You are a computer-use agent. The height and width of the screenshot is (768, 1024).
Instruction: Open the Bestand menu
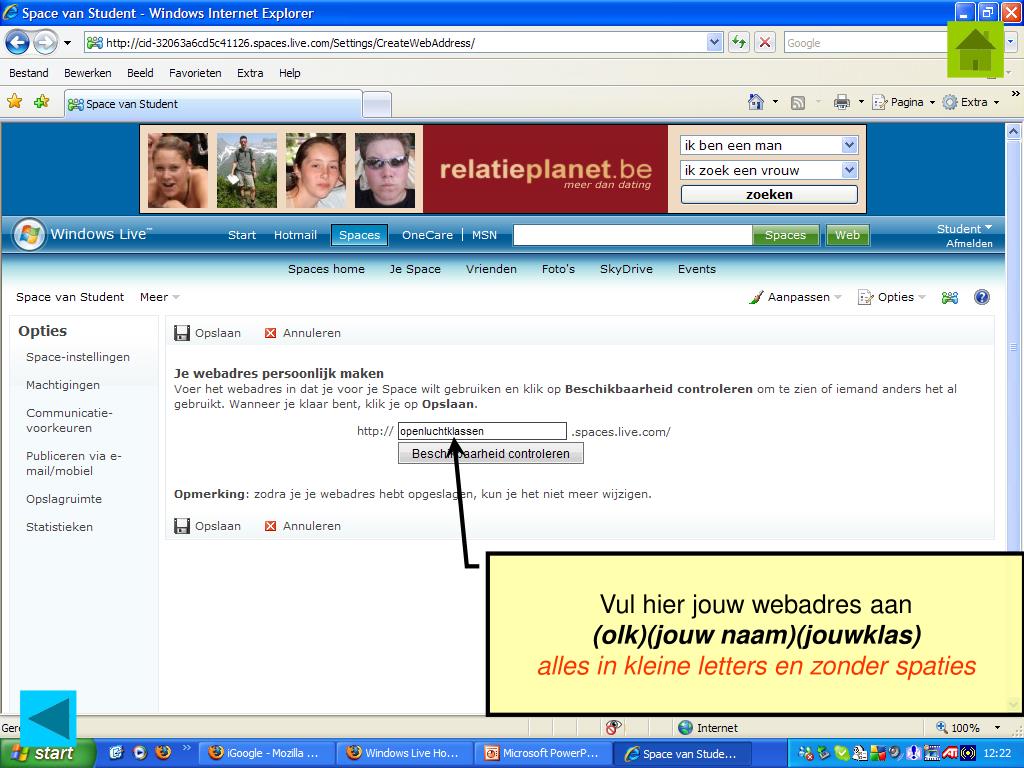click(29, 73)
